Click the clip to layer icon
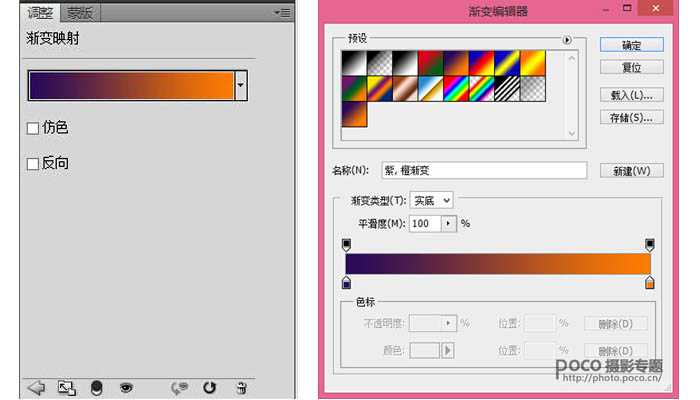 click(97, 388)
